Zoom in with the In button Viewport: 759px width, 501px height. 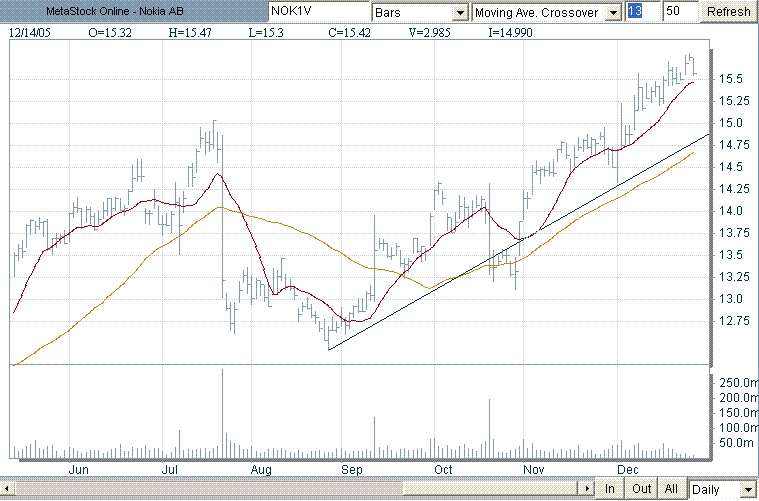pyautogui.click(x=609, y=489)
